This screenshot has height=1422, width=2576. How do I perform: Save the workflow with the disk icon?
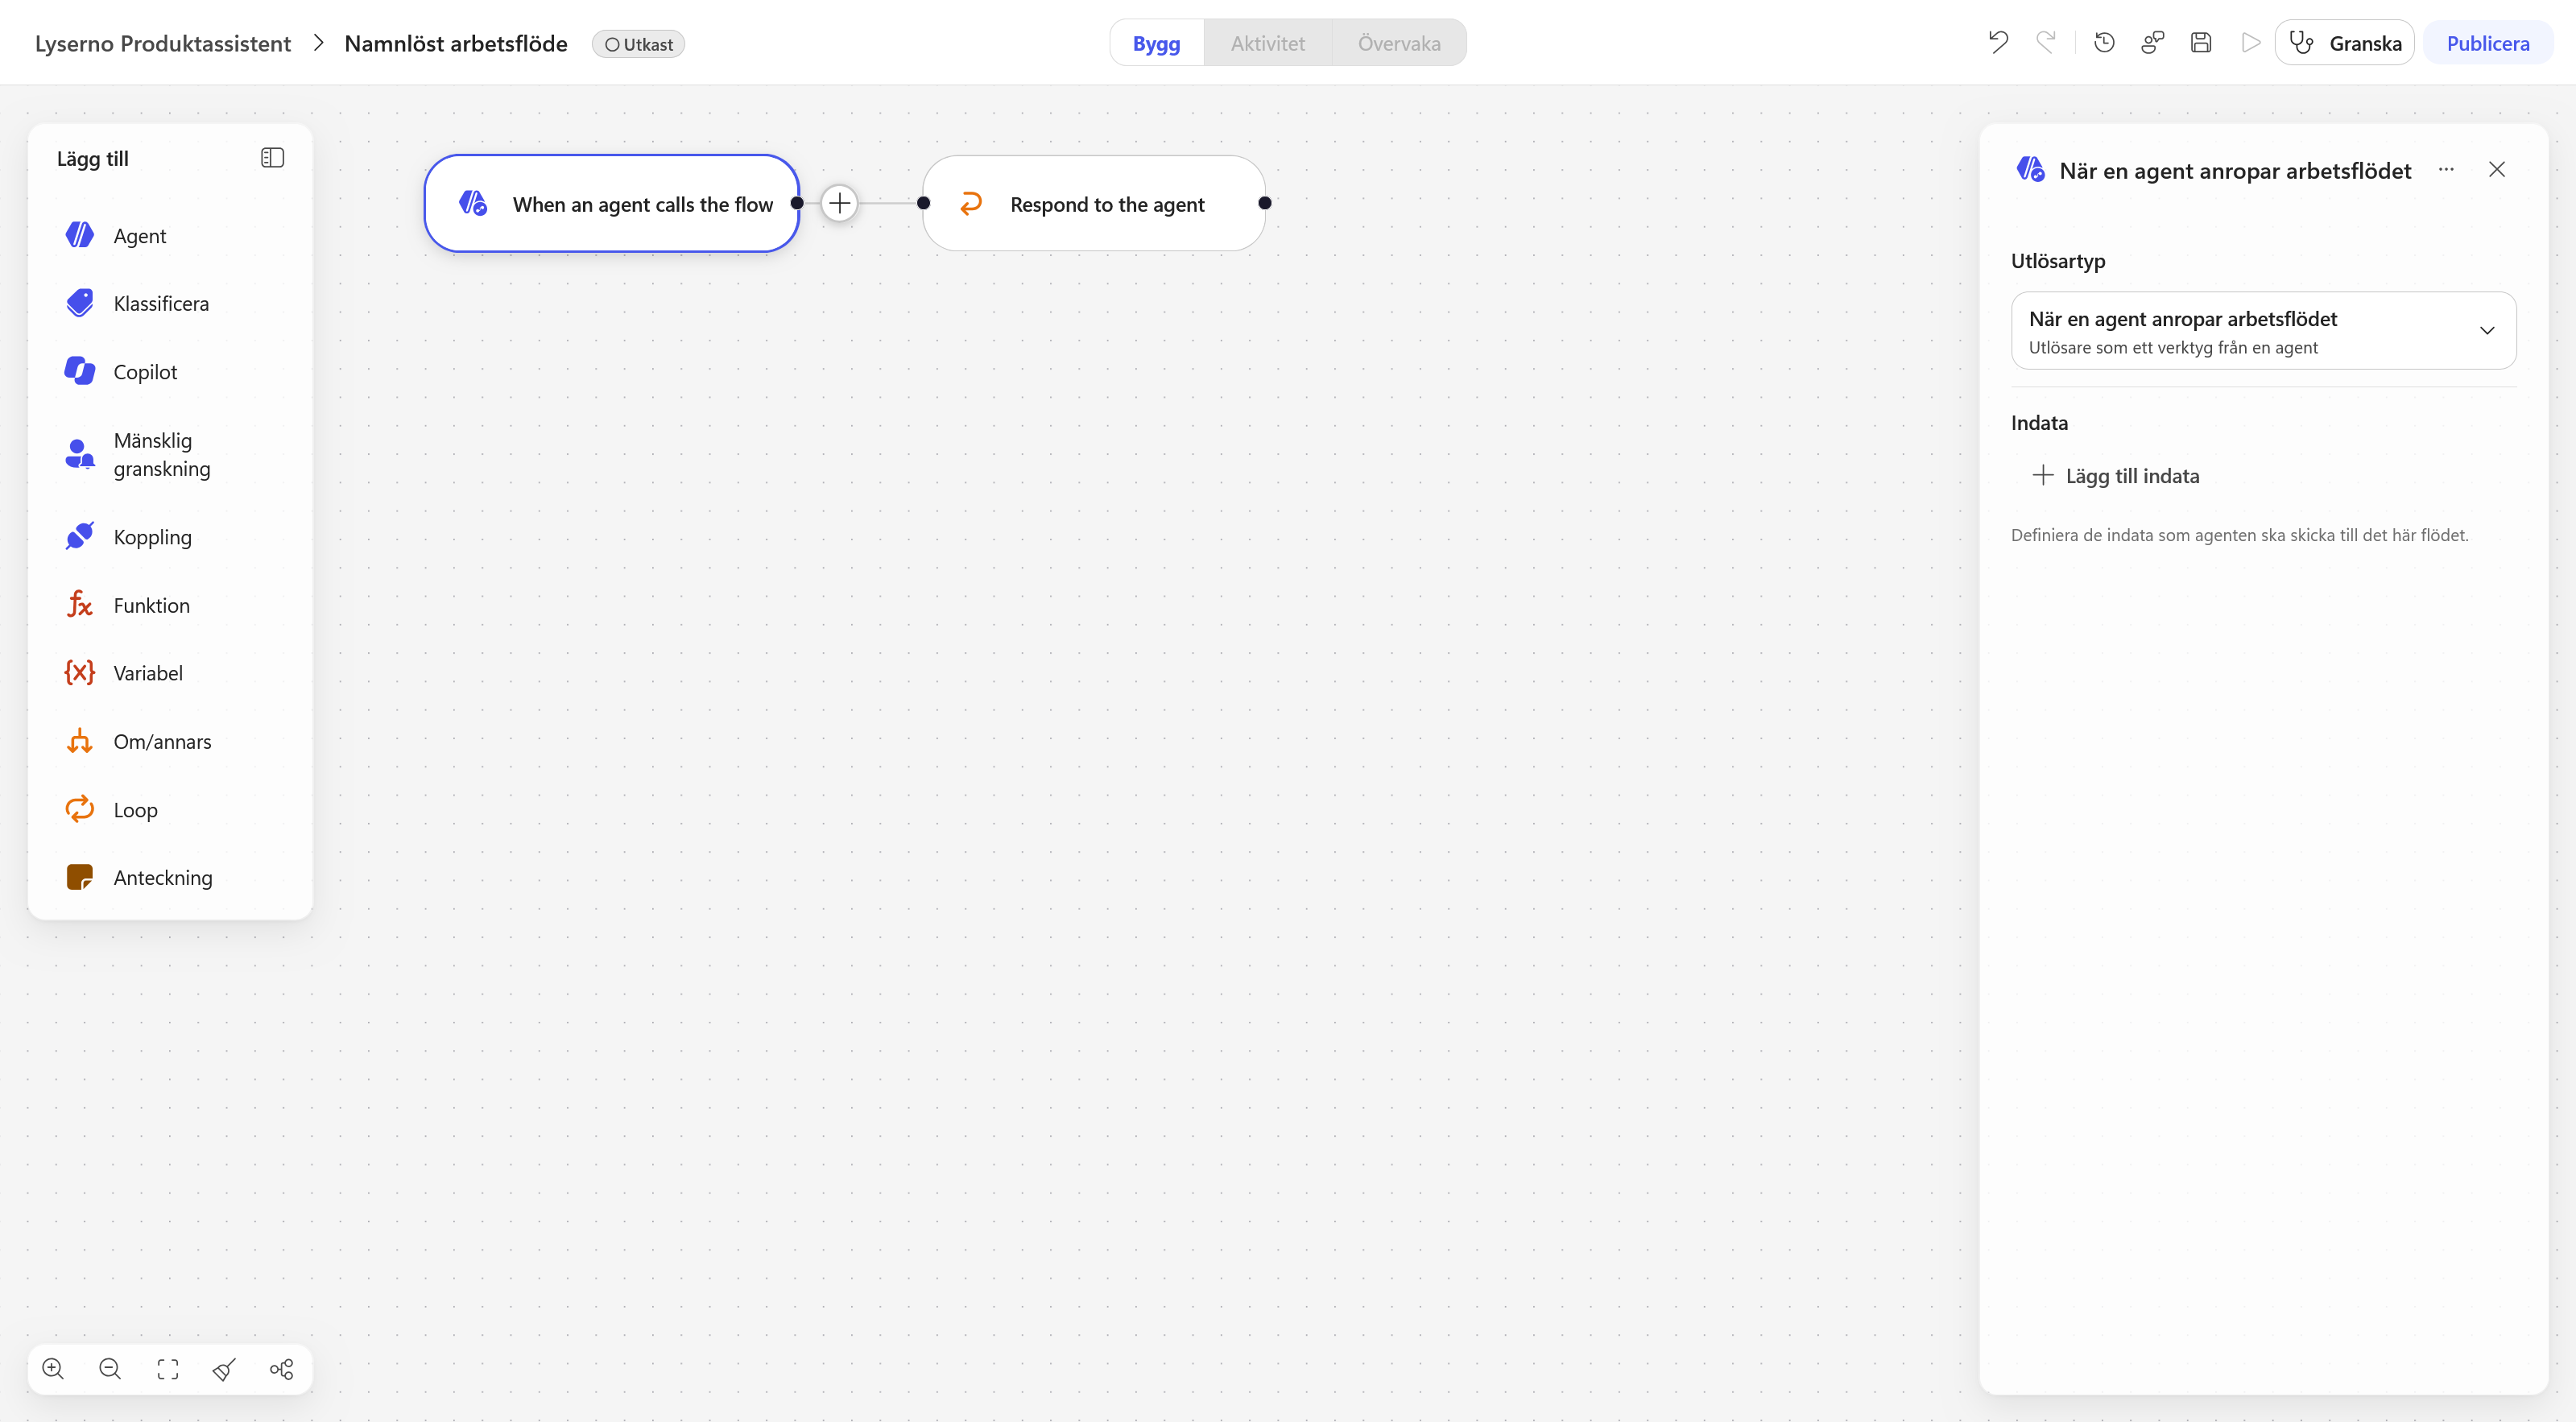click(x=2201, y=43)
